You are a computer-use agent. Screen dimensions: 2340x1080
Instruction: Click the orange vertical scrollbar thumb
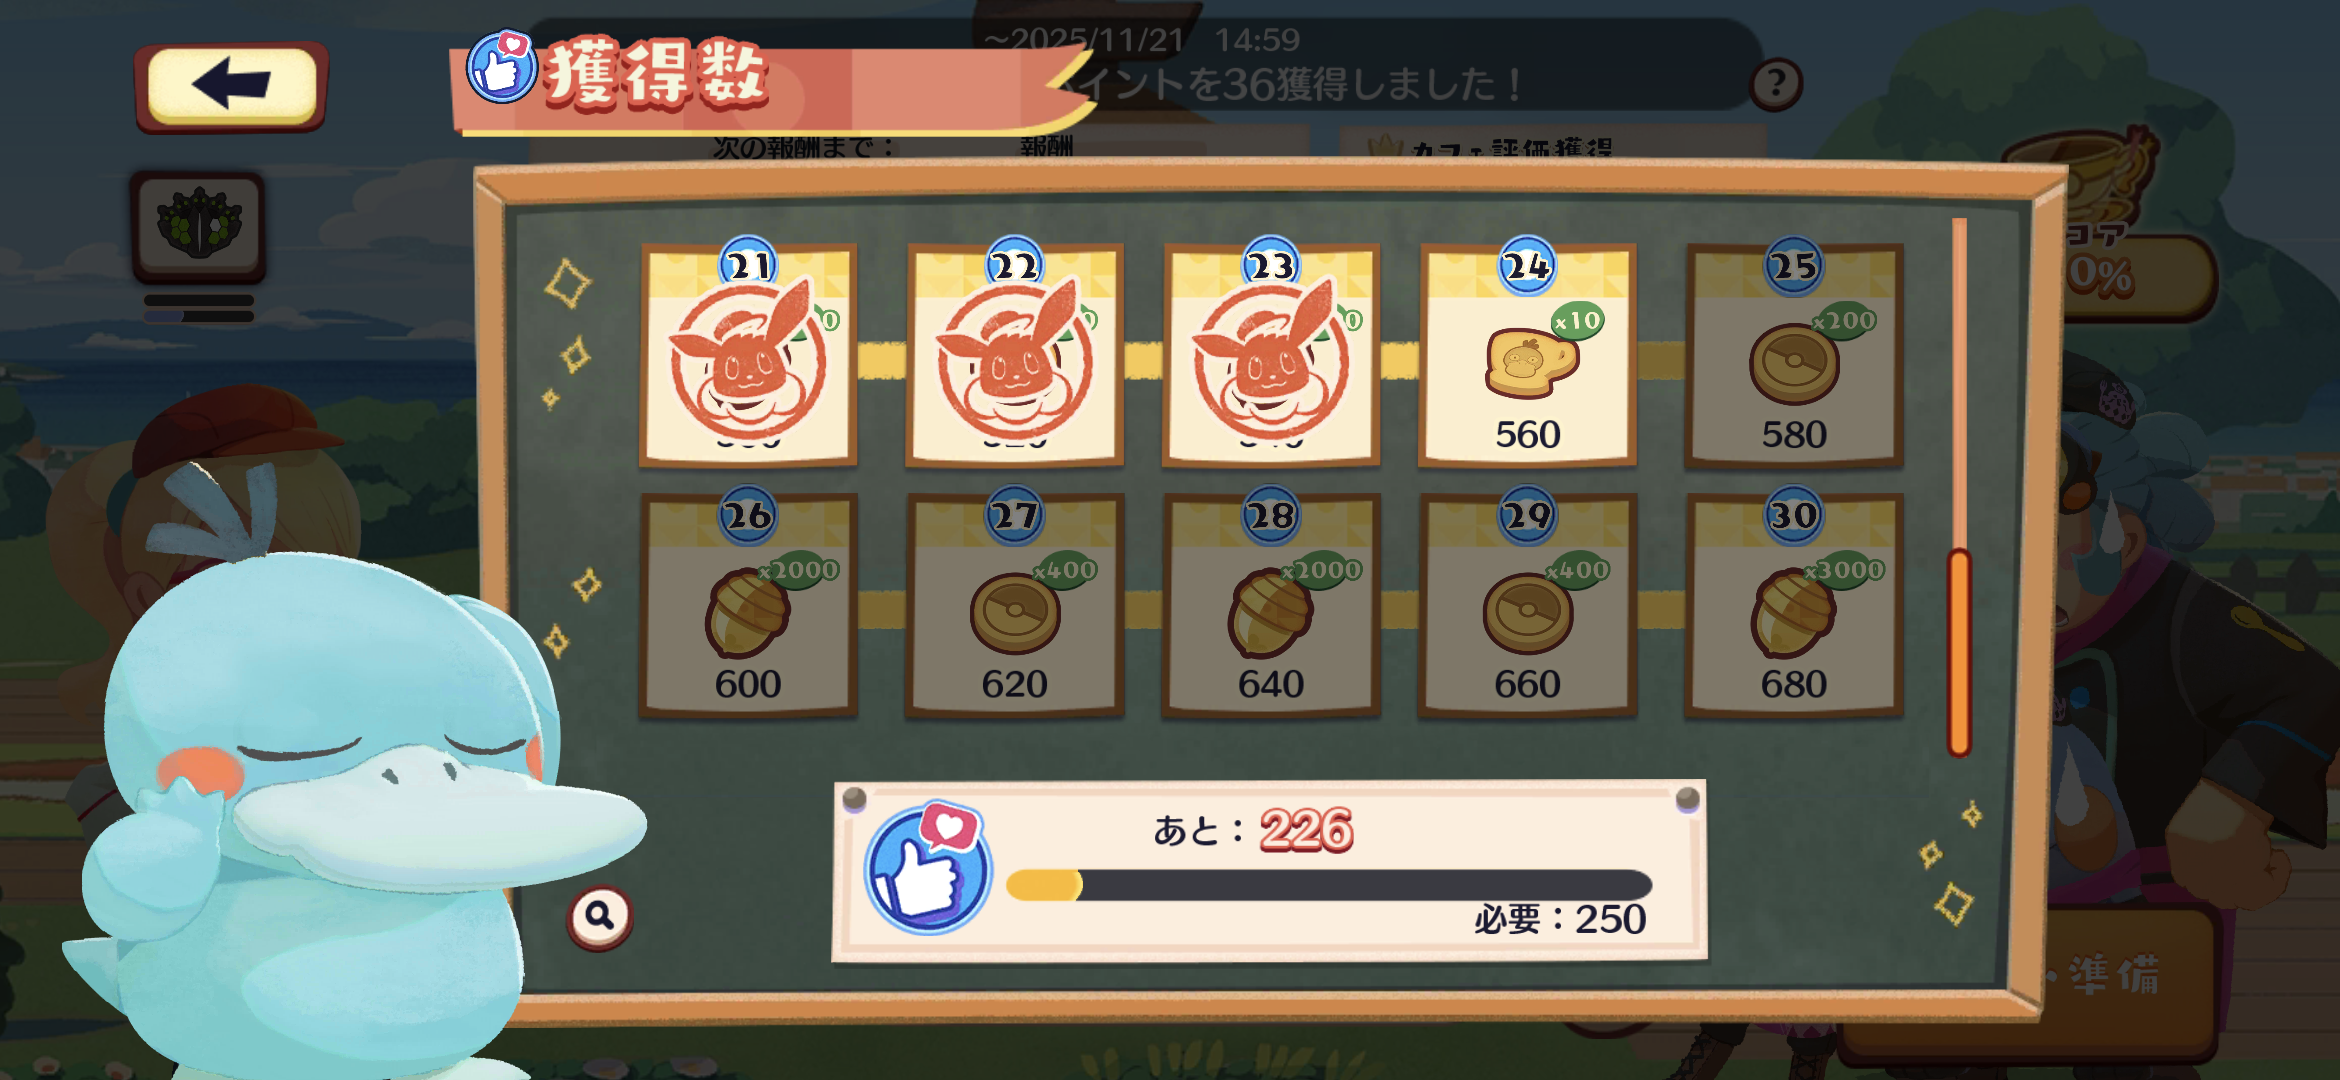[1959, 652]
